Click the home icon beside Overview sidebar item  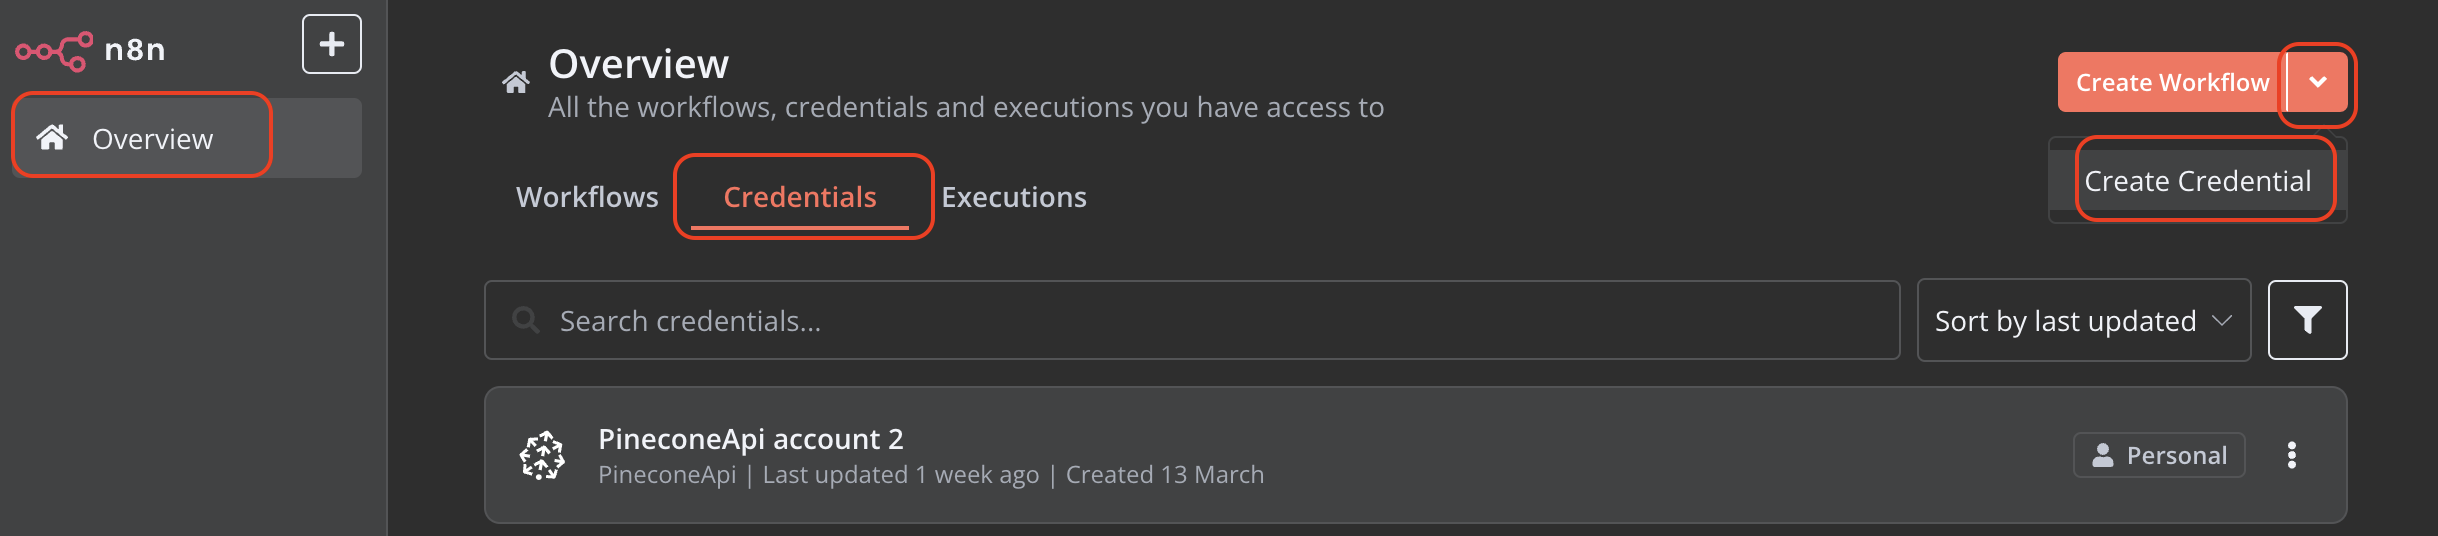[x=52, y=137]
